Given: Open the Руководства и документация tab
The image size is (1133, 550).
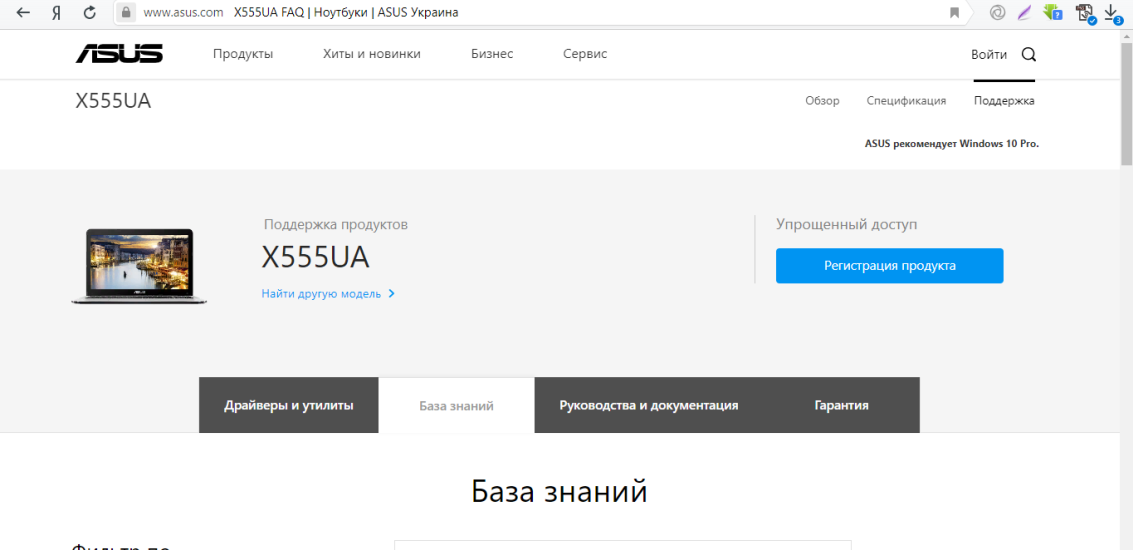Looking at the screenshot, I should click(x=649, y=405).
